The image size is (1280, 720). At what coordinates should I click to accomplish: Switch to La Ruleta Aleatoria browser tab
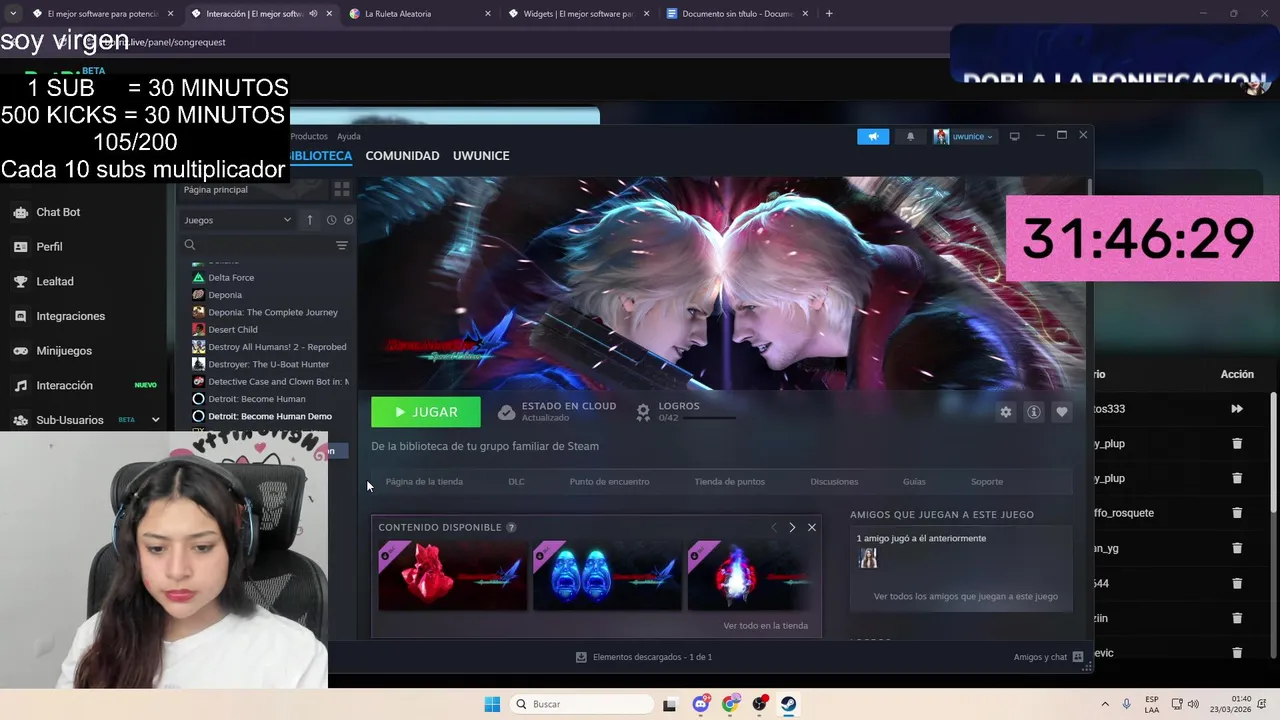click(419, 14)
